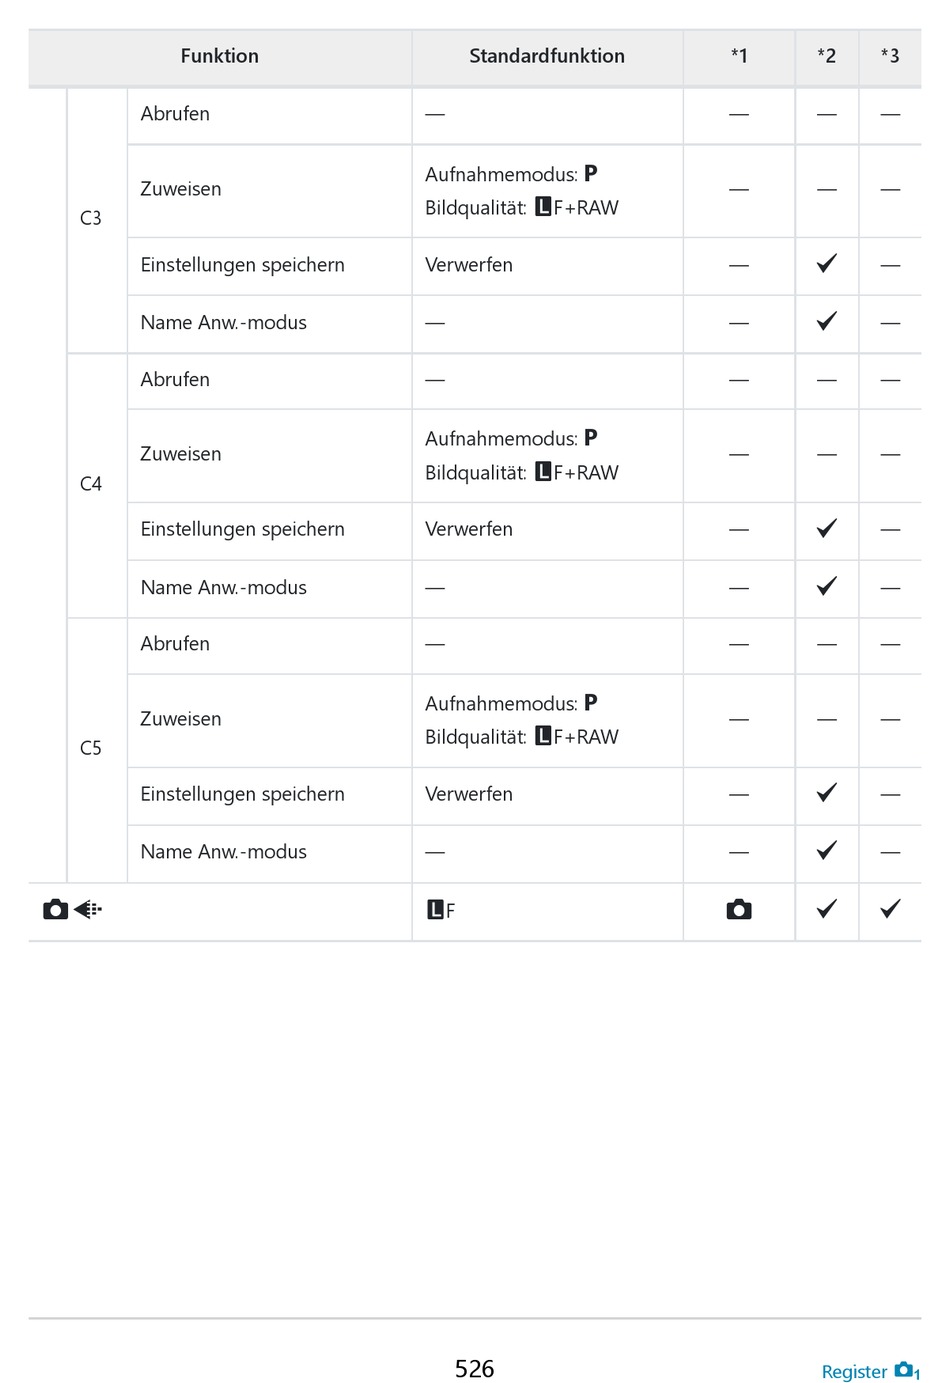This screenshot has height=1383, width=950.
Task: Click the Funktion column header
Action: point(219,56)
